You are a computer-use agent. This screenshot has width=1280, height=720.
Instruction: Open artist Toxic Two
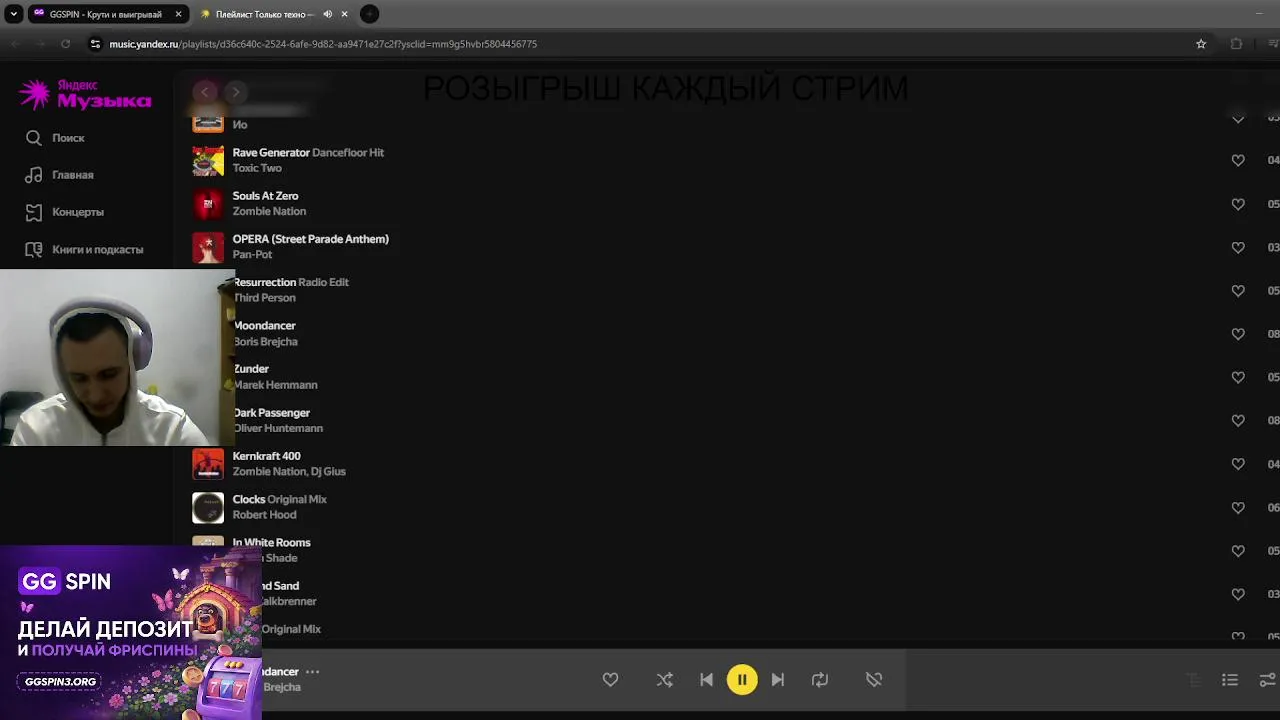pos(257,168)
